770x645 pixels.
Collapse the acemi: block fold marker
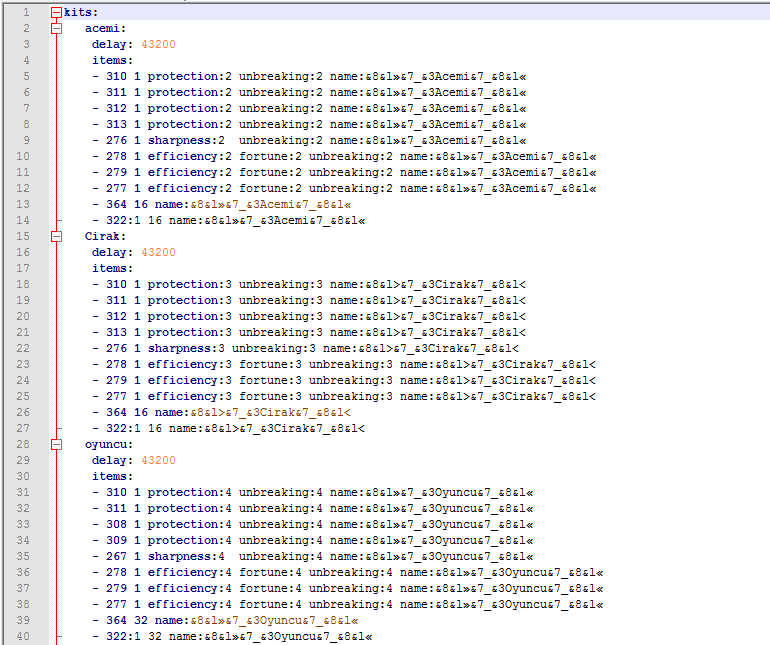tap(56, 28)
